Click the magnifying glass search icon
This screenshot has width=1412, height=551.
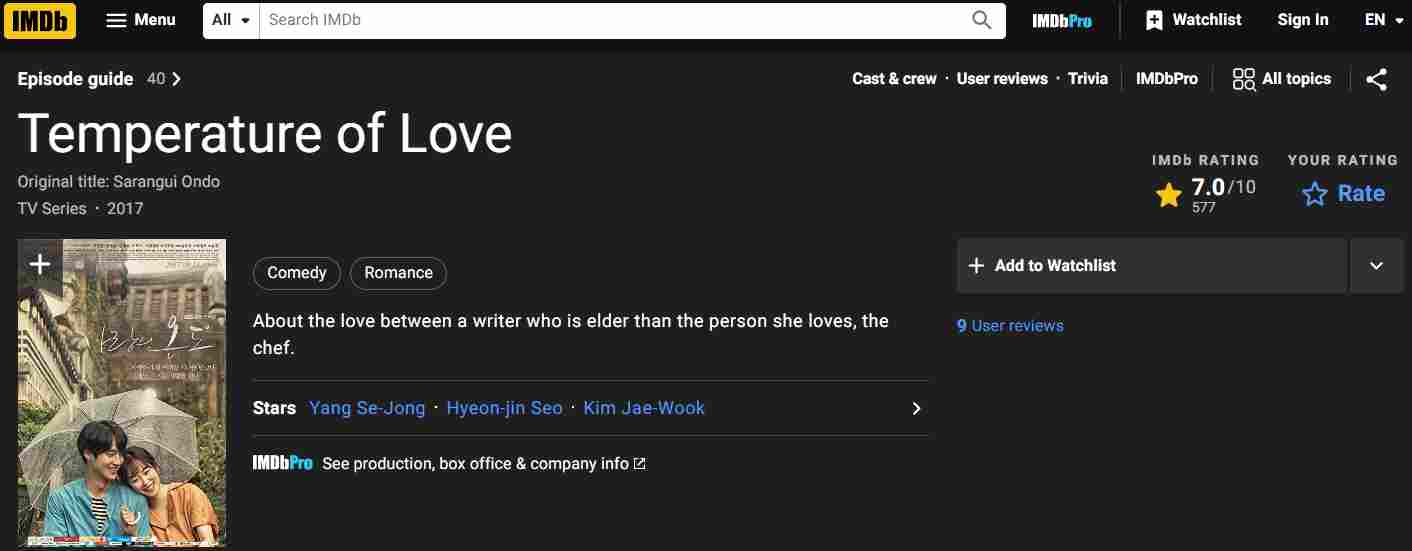982,20
